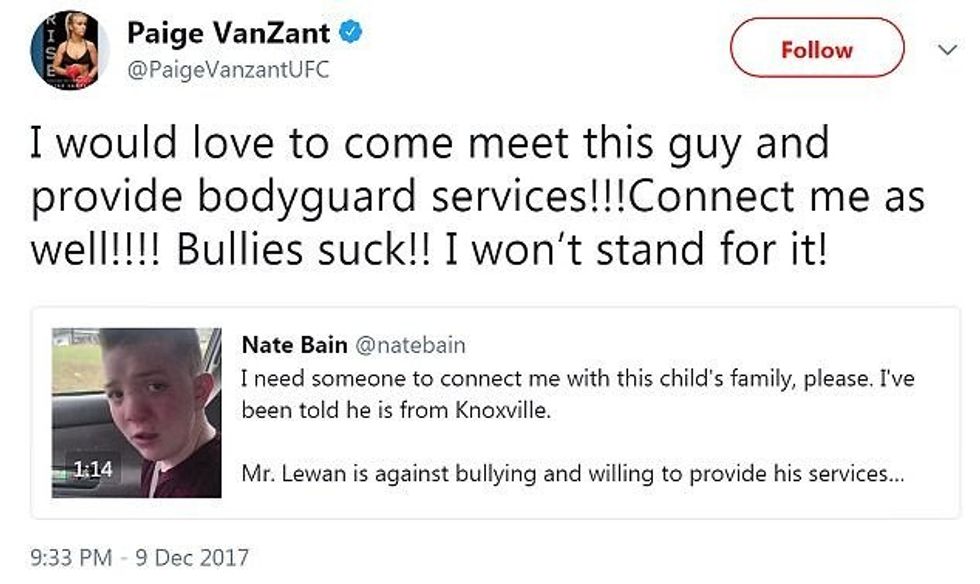Expand the tweet options chevron
980x584 pixels.
[x=945, y=48]
